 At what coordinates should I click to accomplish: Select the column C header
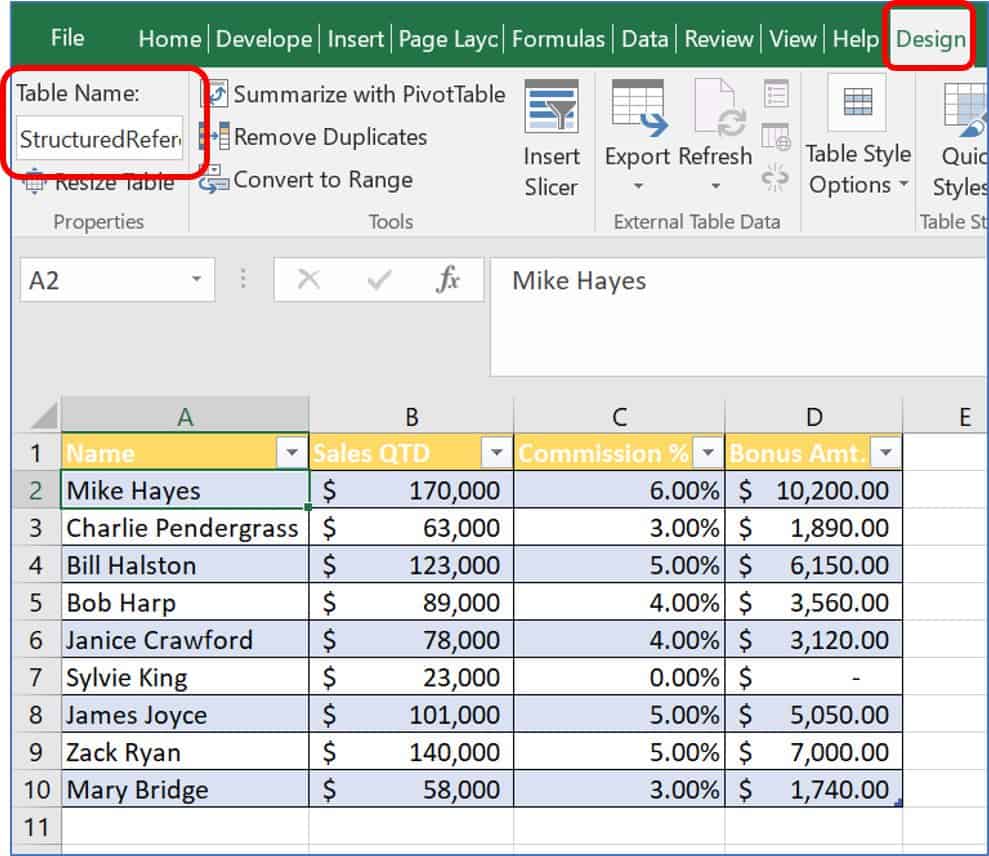click(x=619, y=417)
